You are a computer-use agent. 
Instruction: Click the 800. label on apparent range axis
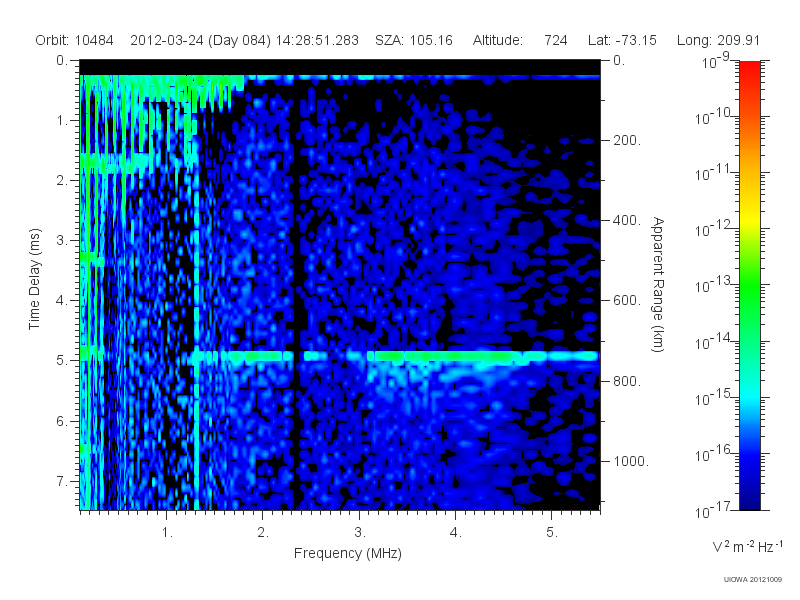click(627, 381)
